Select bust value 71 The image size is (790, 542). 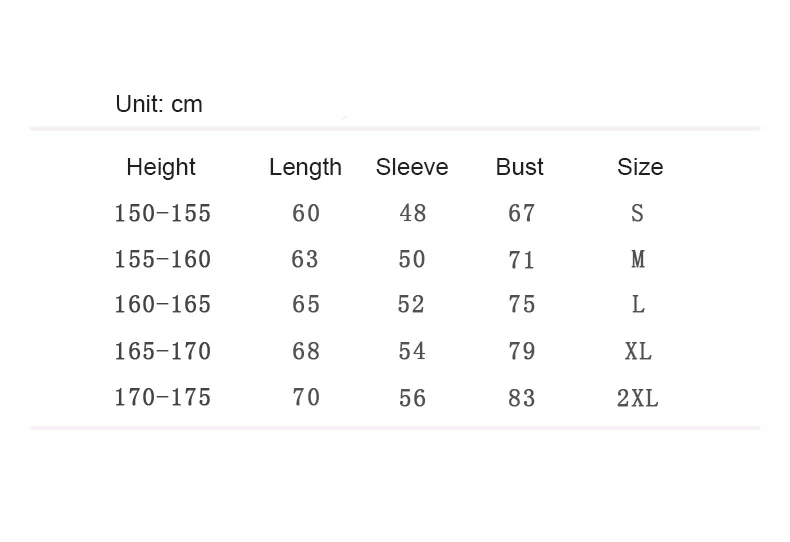(x=521, y=260)
